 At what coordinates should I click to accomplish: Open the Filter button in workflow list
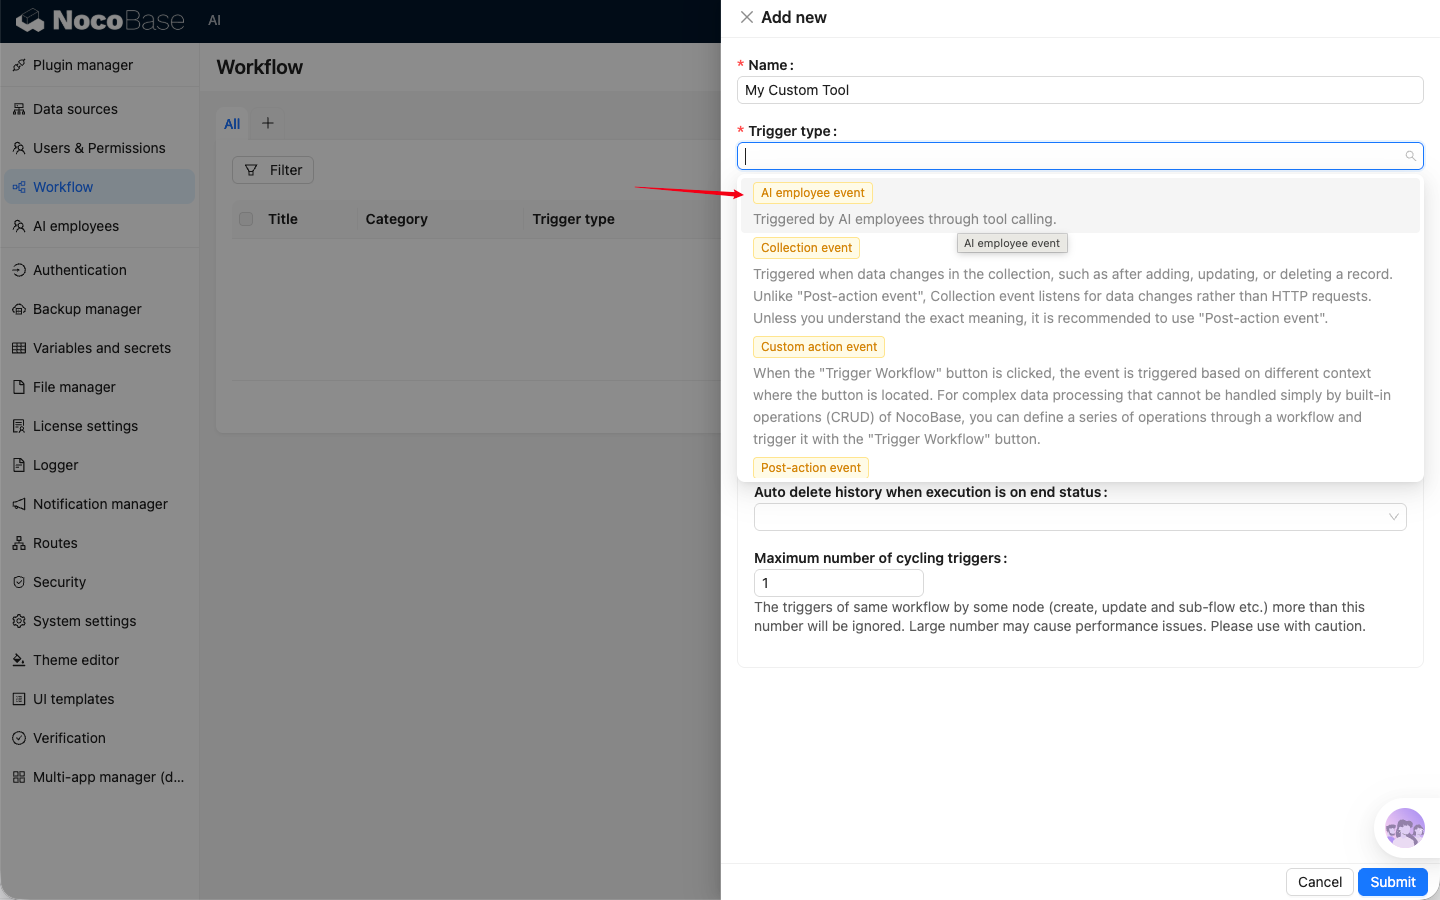click(273, 170)
